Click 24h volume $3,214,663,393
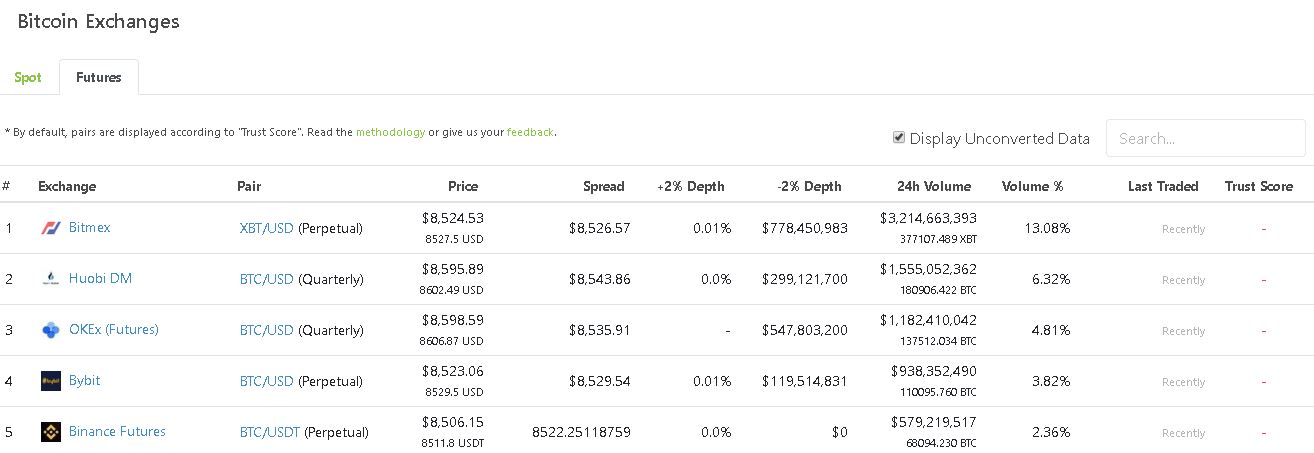Screen dimensions: 1314x453 pyautogui.click(x=928, y=217)
